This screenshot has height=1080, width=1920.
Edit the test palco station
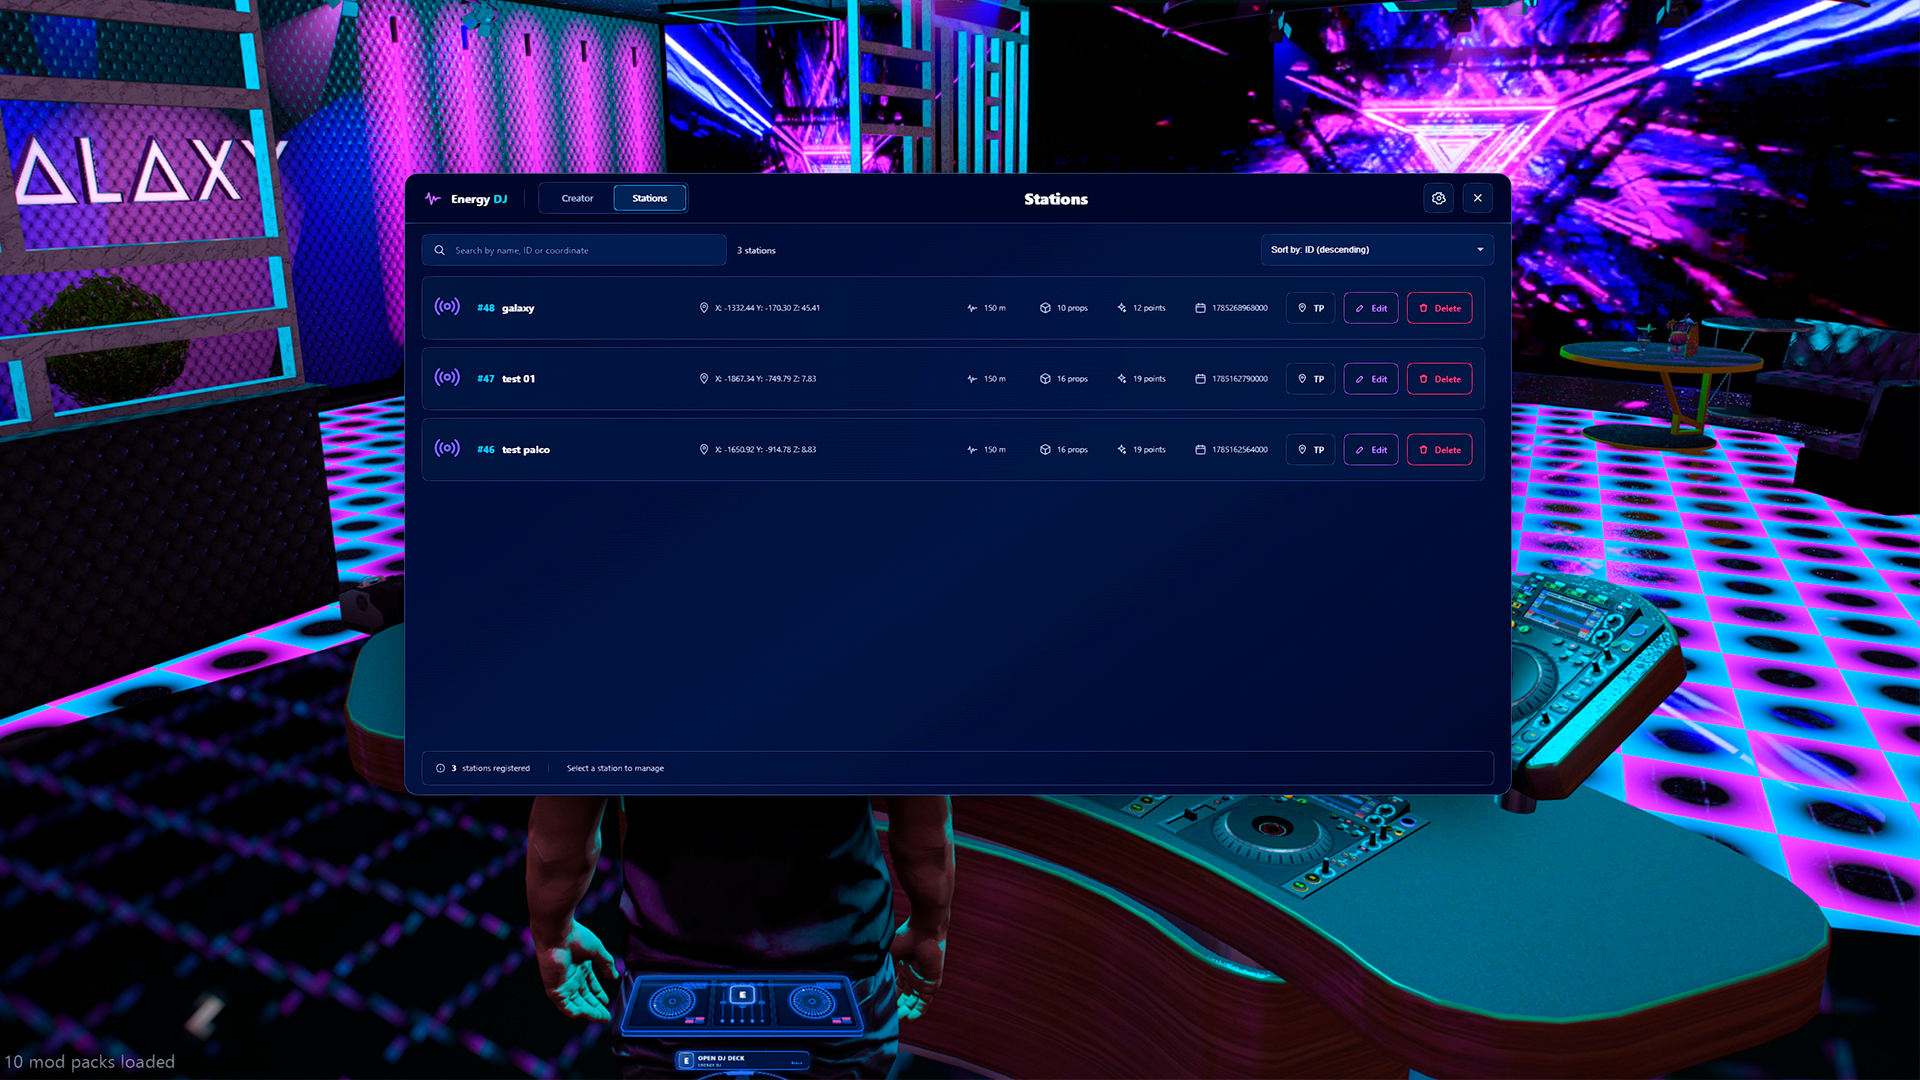(1371, 450)
